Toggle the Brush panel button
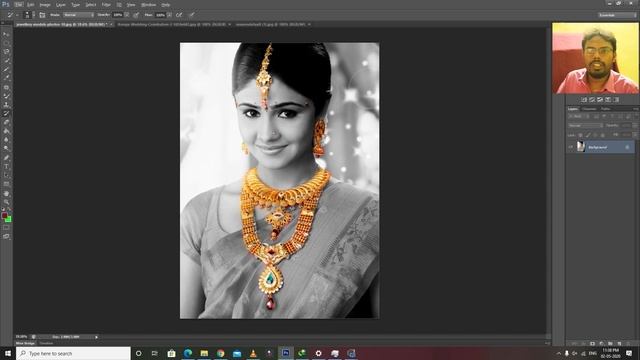Viewport: 640px width, 360px height. pos(42,15)
